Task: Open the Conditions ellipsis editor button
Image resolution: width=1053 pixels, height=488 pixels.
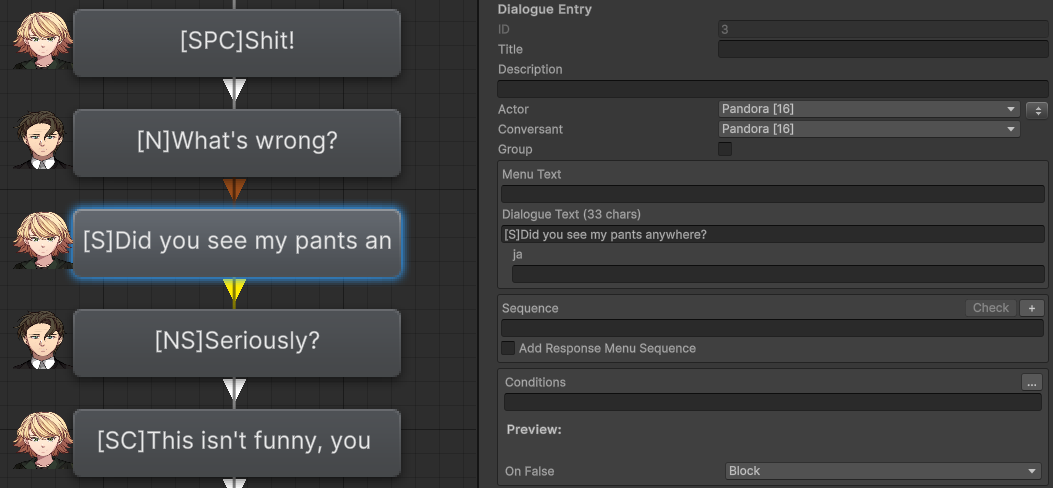Action: (1032, 382)
